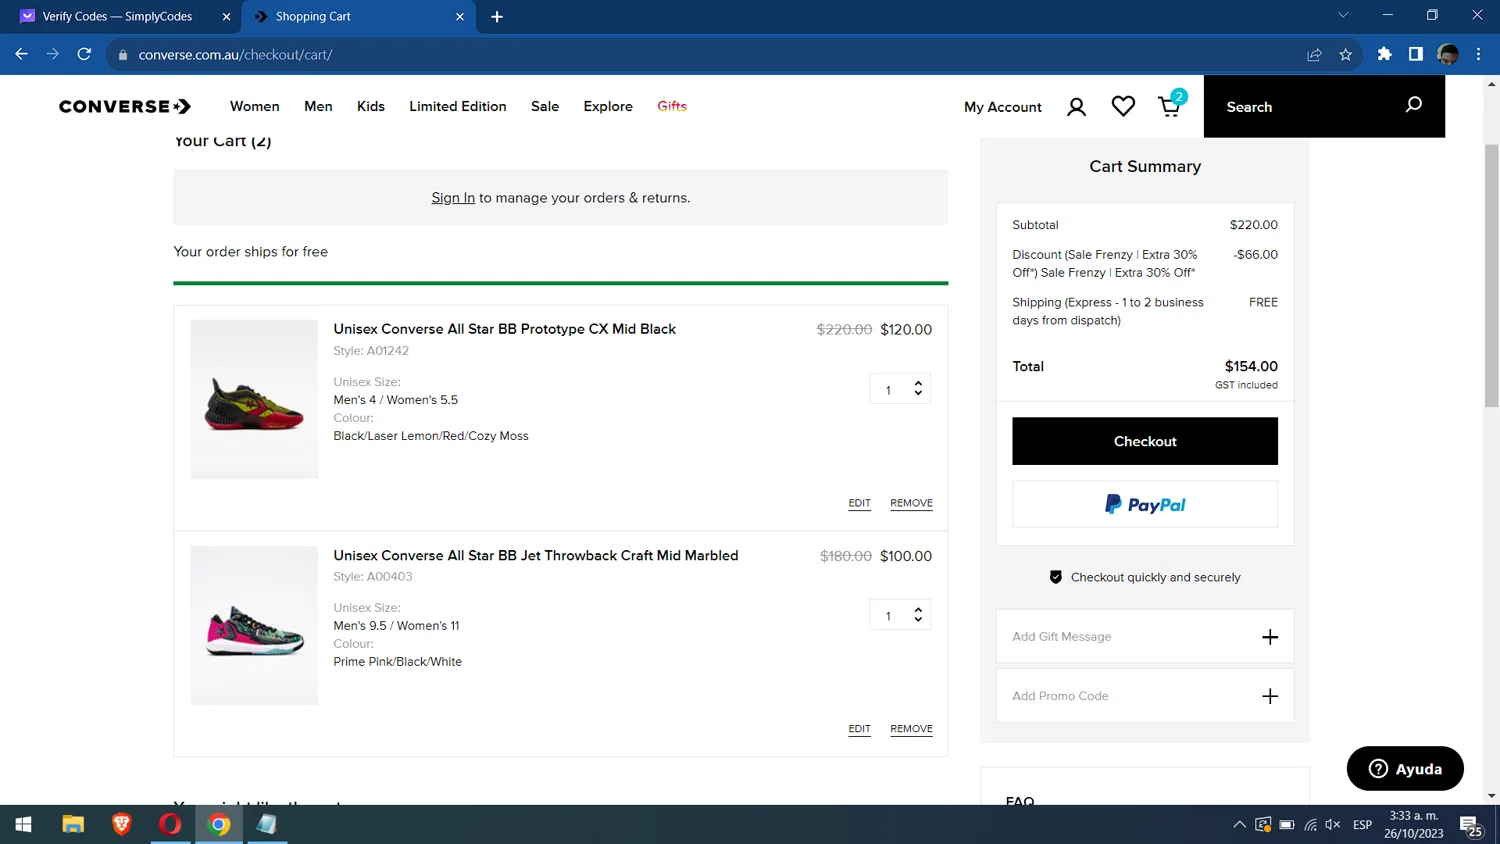Open the Chrome profile avatar
Screen dimensions: 1500x844
(x=1447, y=54)
